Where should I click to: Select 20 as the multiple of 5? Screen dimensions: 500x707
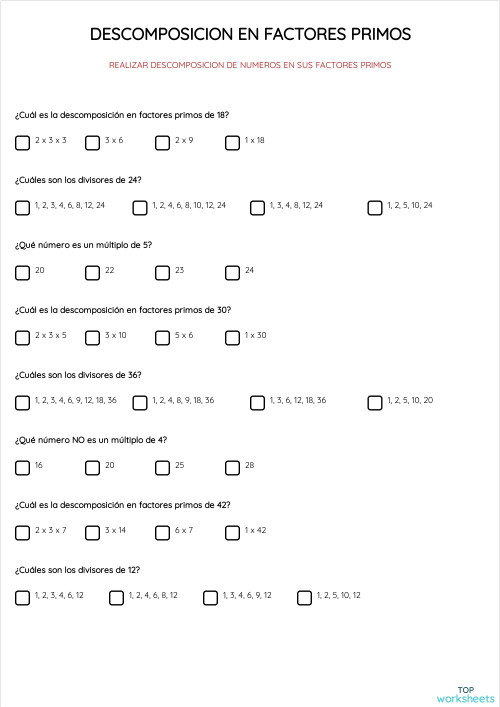(x=23, y=273)
